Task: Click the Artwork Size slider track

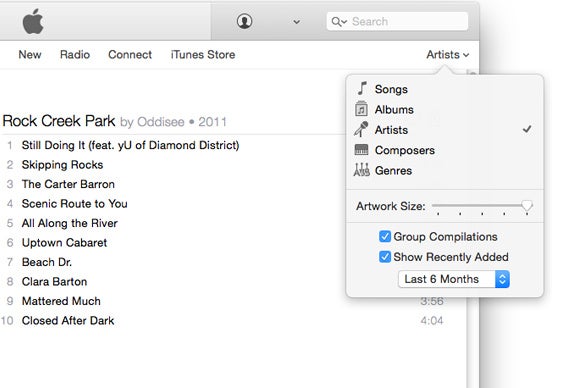Action: [482, 206]
